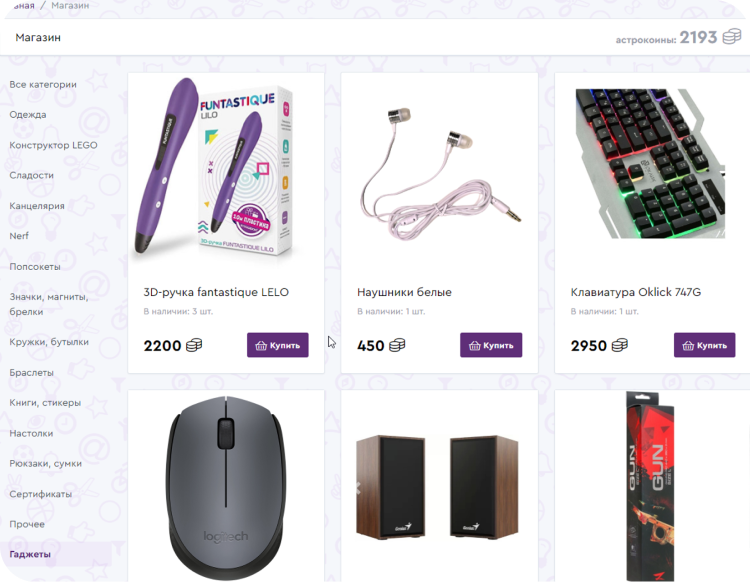The height and width of the screenshot is (582, 750).
Task: Open the Гаджеты category
Action: [x=30, y=554]
